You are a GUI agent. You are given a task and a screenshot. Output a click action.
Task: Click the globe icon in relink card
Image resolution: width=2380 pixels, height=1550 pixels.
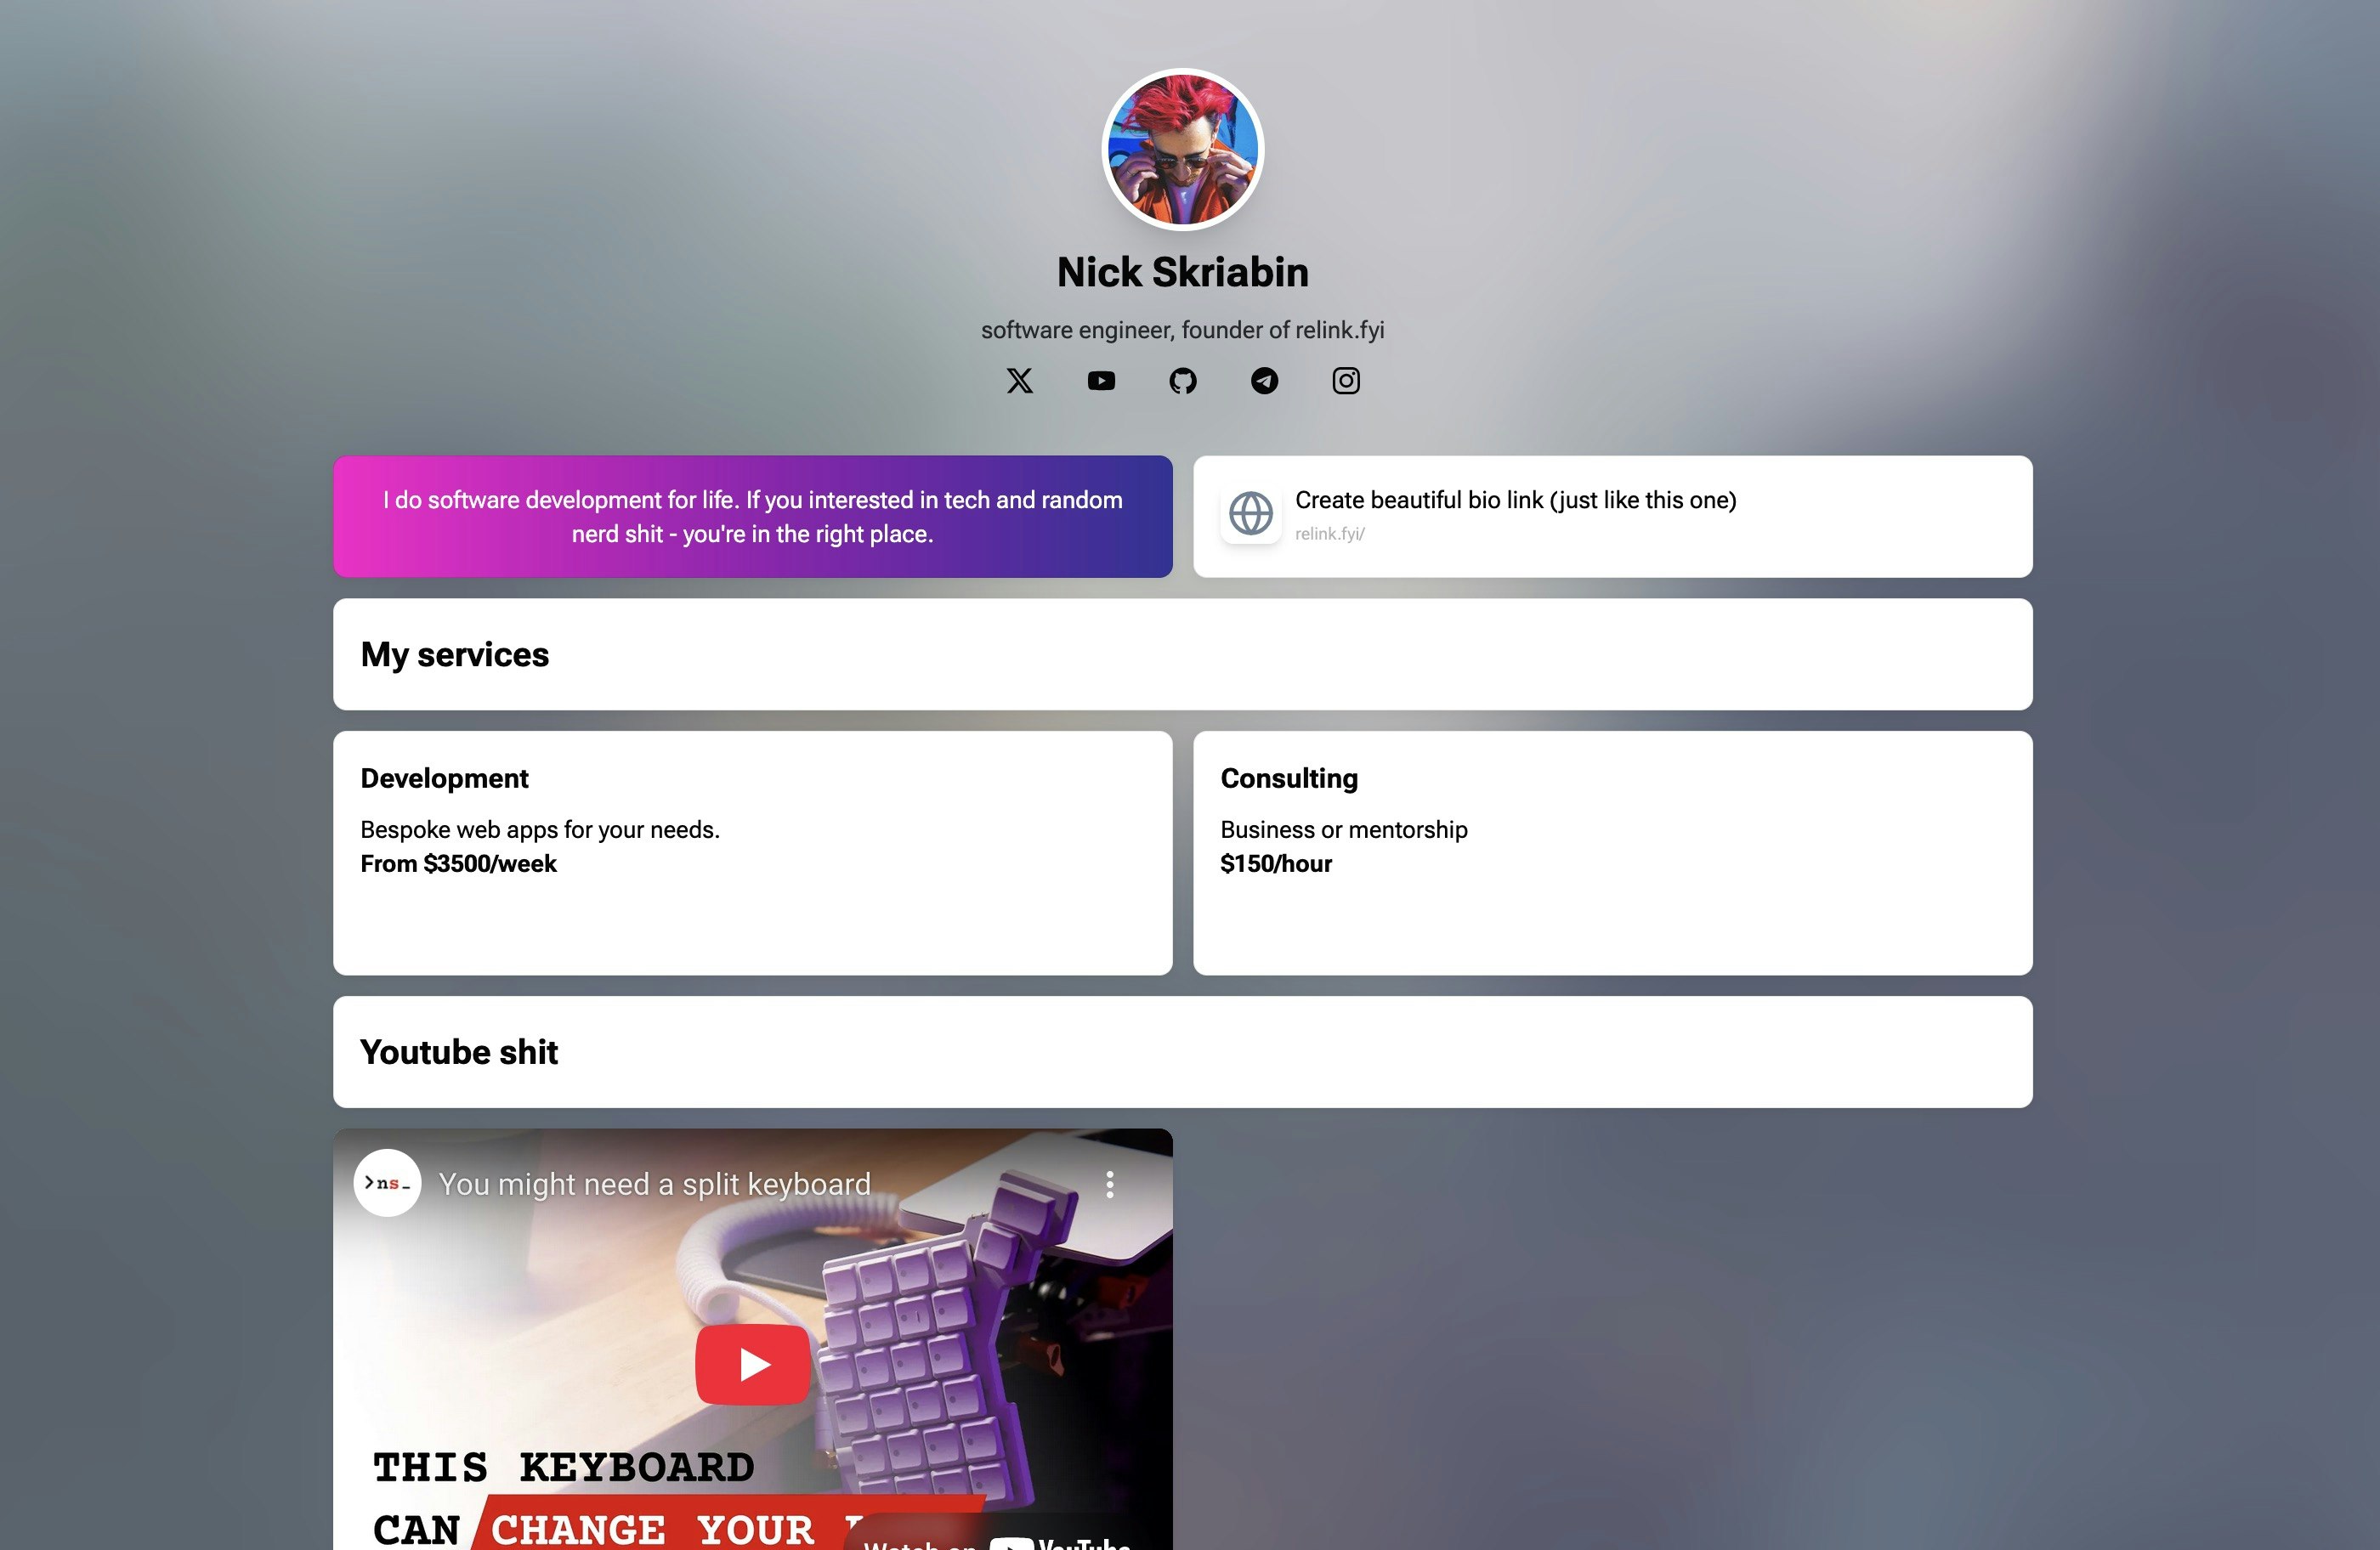point(1251,514)
